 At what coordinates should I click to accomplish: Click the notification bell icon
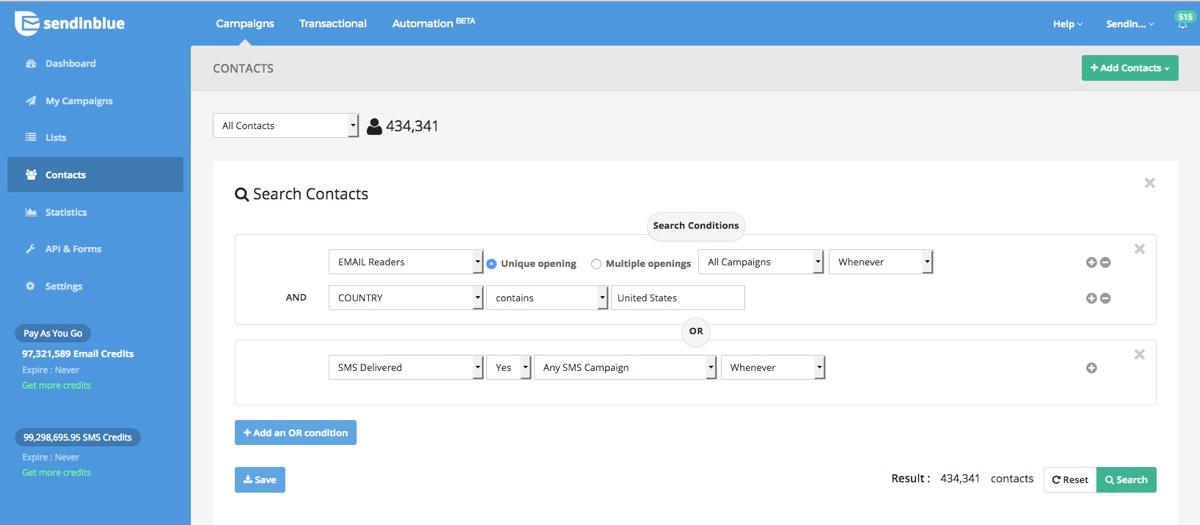pos(1182,26)
